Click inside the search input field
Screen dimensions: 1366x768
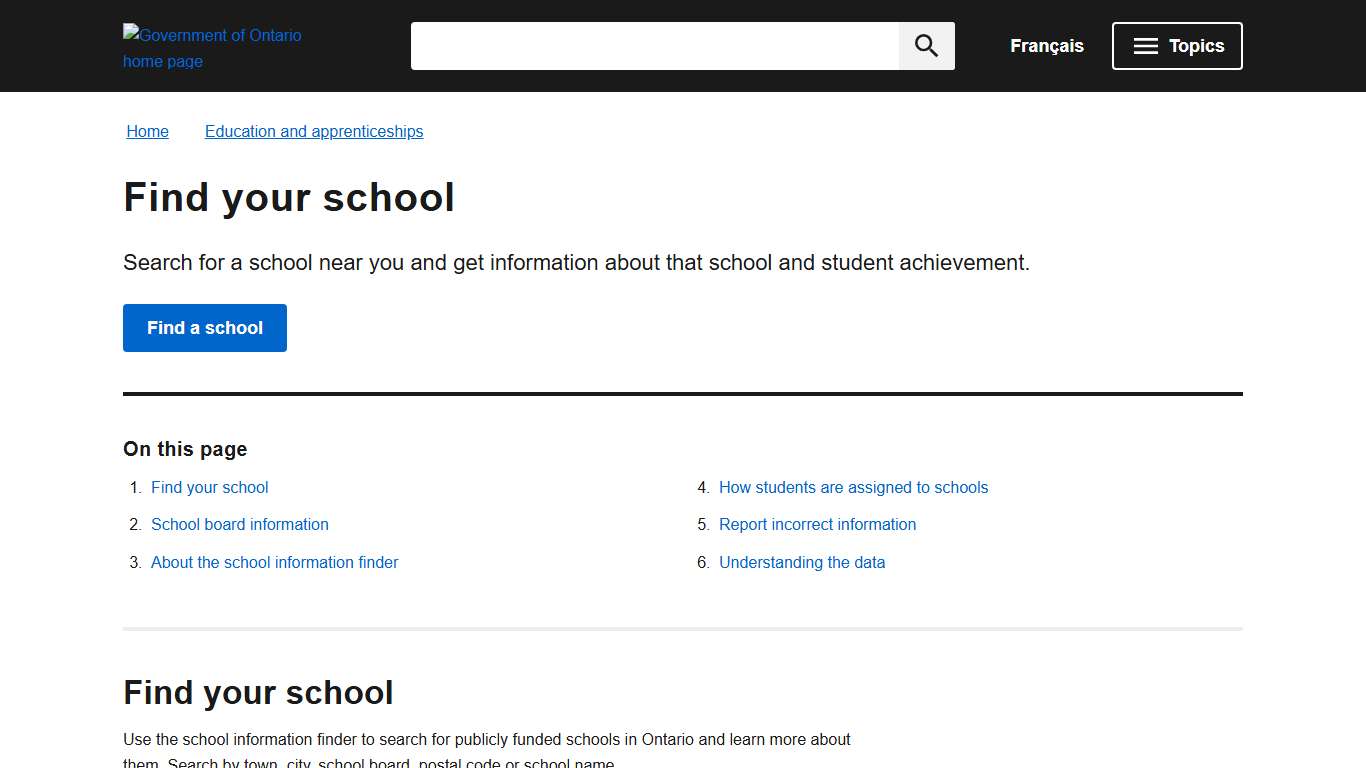point(655,45)
